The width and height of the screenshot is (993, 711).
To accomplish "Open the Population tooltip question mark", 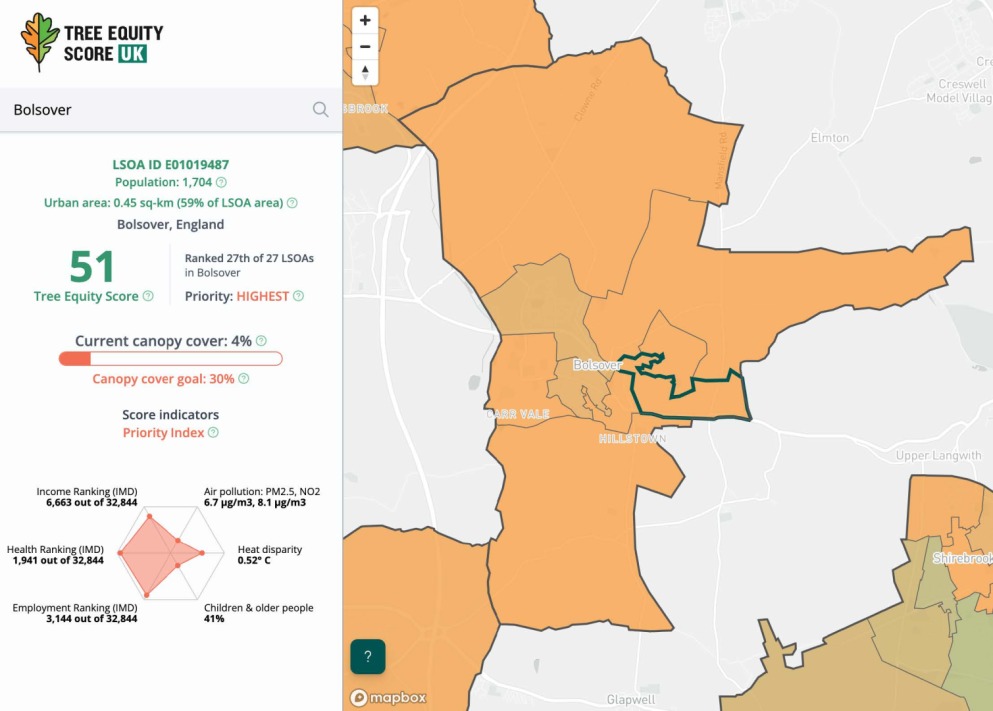I will click(221, 182).
